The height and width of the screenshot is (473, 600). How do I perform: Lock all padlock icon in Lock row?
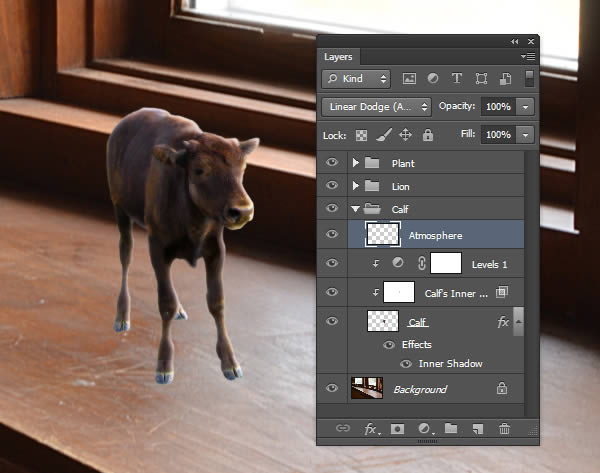tap(428, 135)
